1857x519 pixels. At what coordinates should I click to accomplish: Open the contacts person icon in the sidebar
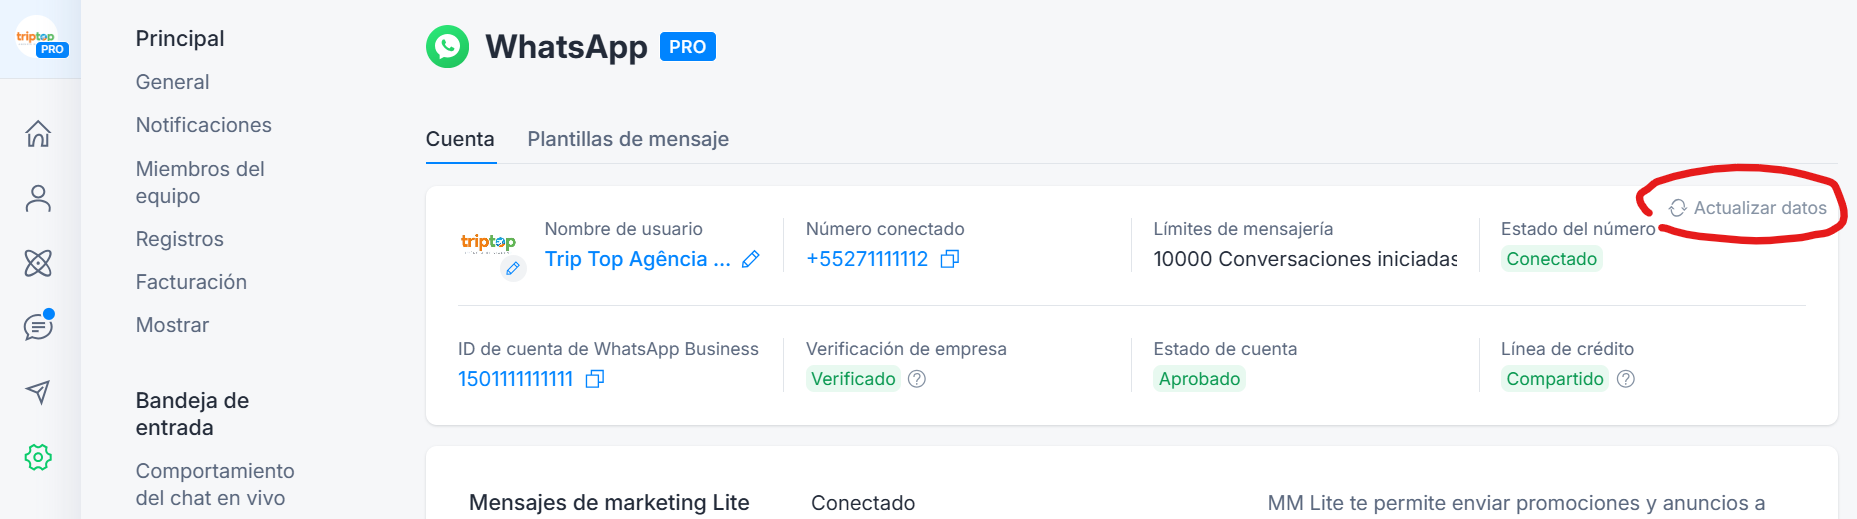click(x=38, y=198)
